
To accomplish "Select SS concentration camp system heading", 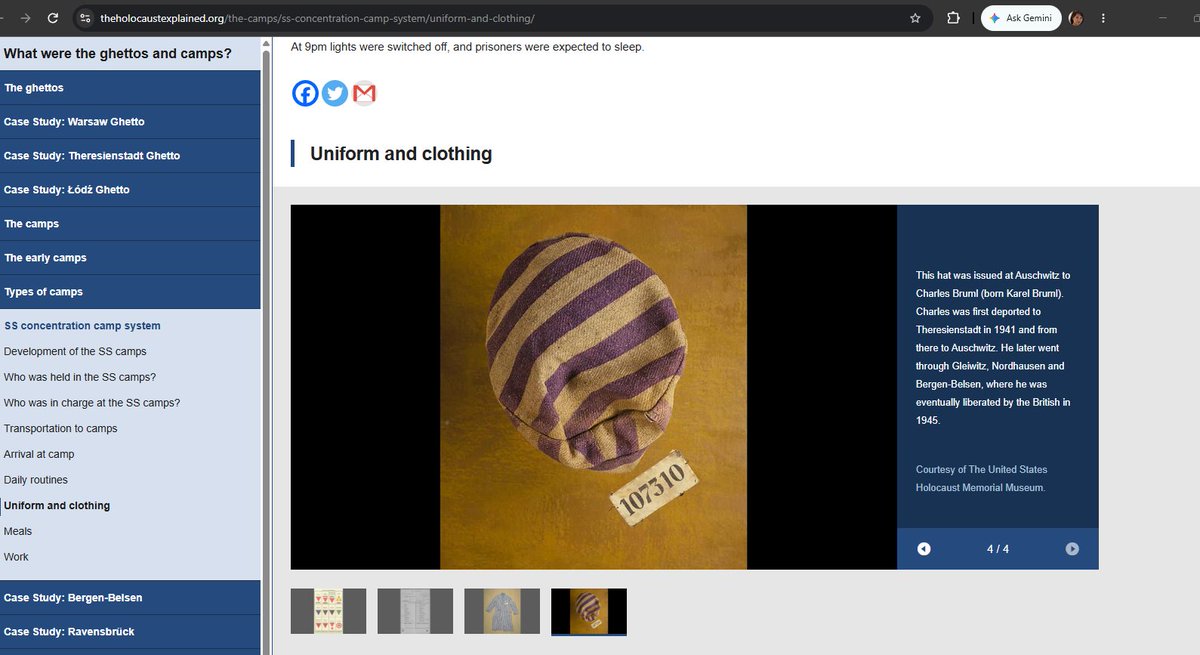I will 82,326.
